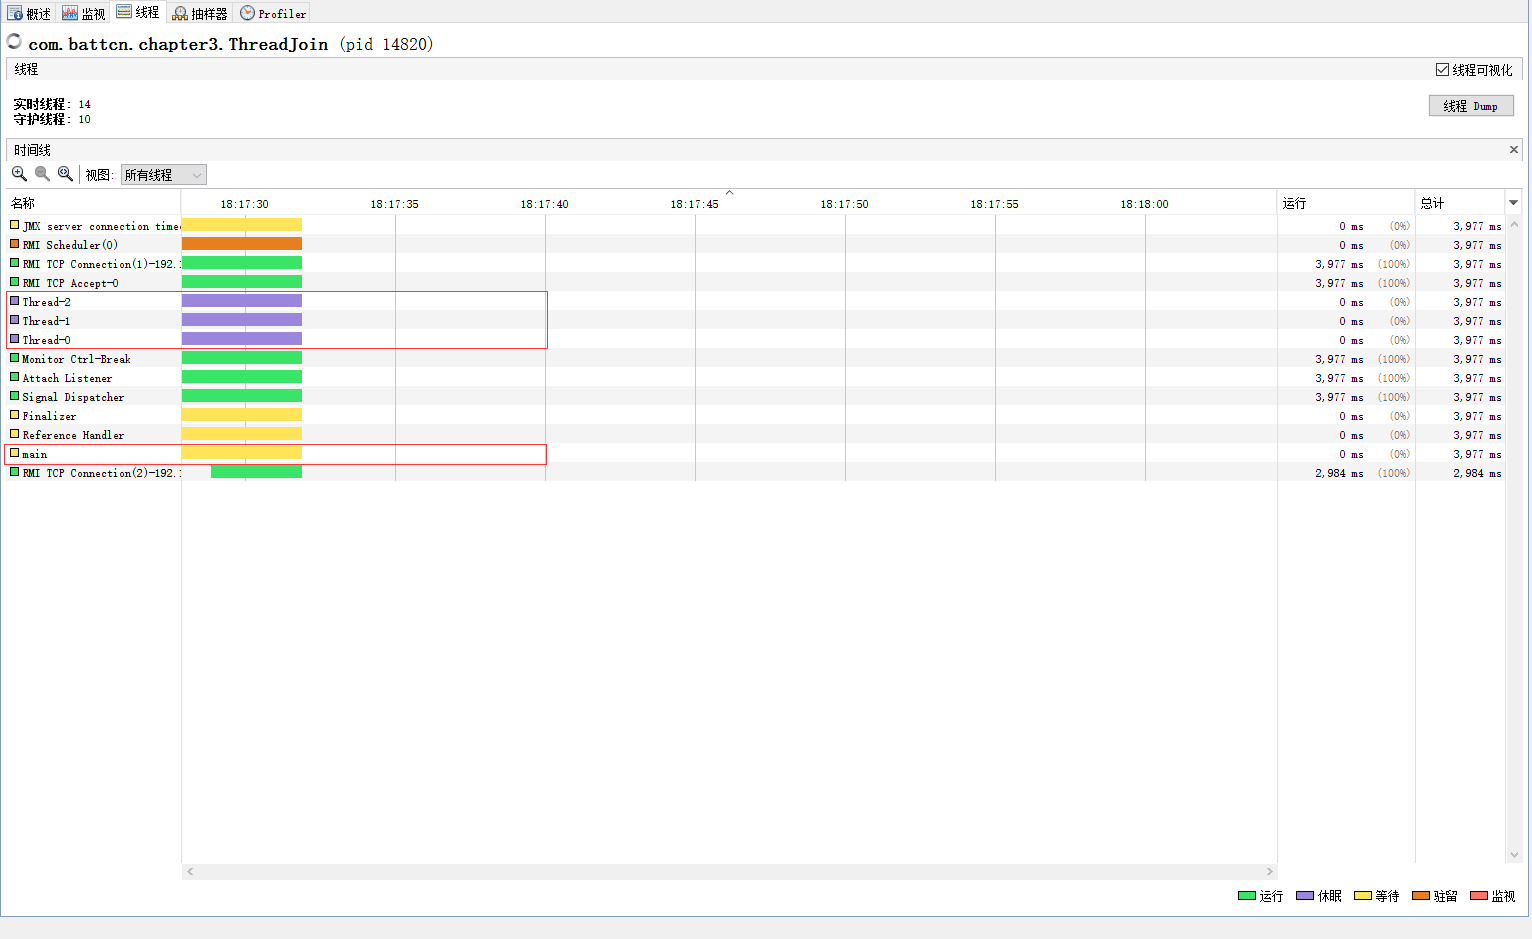
Task: Click the zoom-in magnifier in the timeline toolbar
Action: click(19, 174)
